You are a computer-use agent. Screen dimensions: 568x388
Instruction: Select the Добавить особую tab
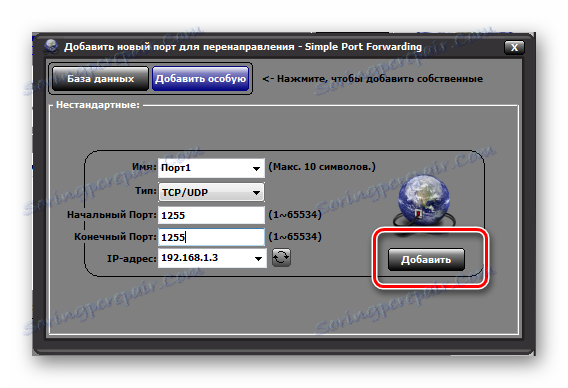201,79
